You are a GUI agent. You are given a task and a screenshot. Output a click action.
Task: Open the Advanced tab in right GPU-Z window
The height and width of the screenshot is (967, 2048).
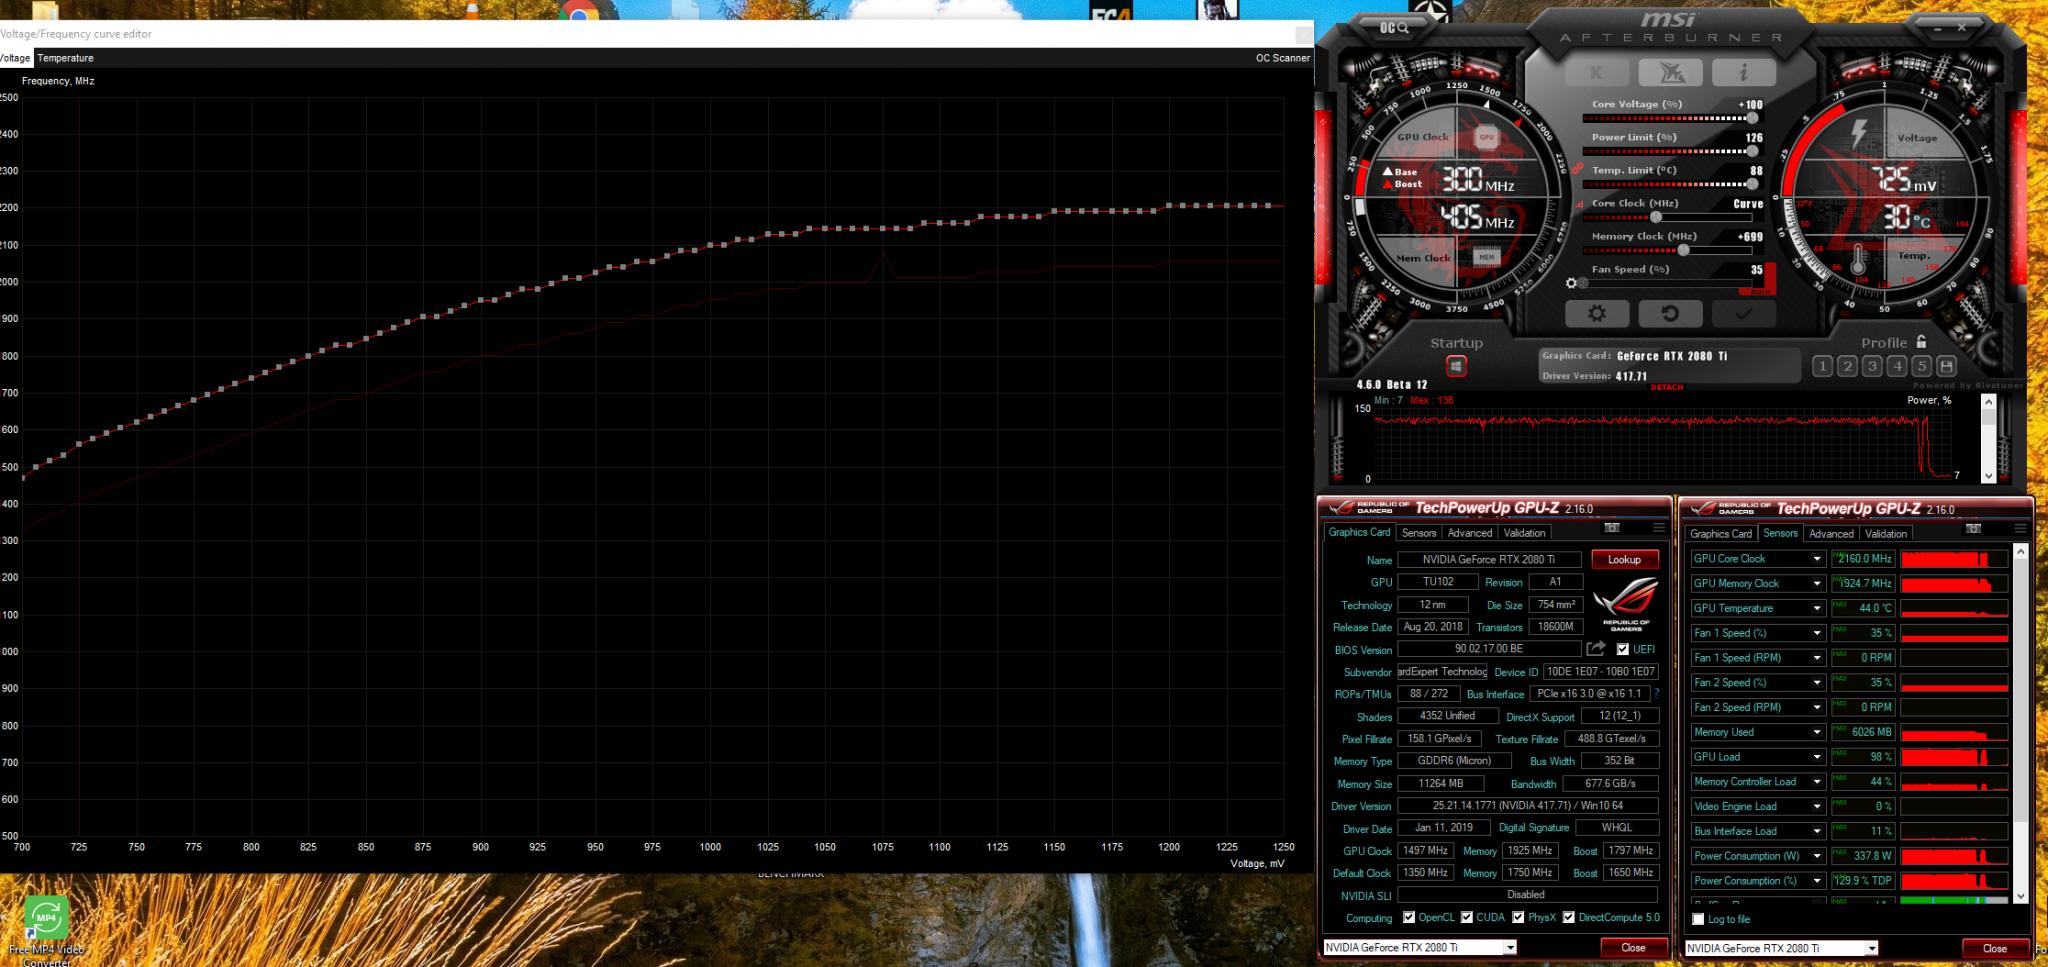[x=1831, y=534]
